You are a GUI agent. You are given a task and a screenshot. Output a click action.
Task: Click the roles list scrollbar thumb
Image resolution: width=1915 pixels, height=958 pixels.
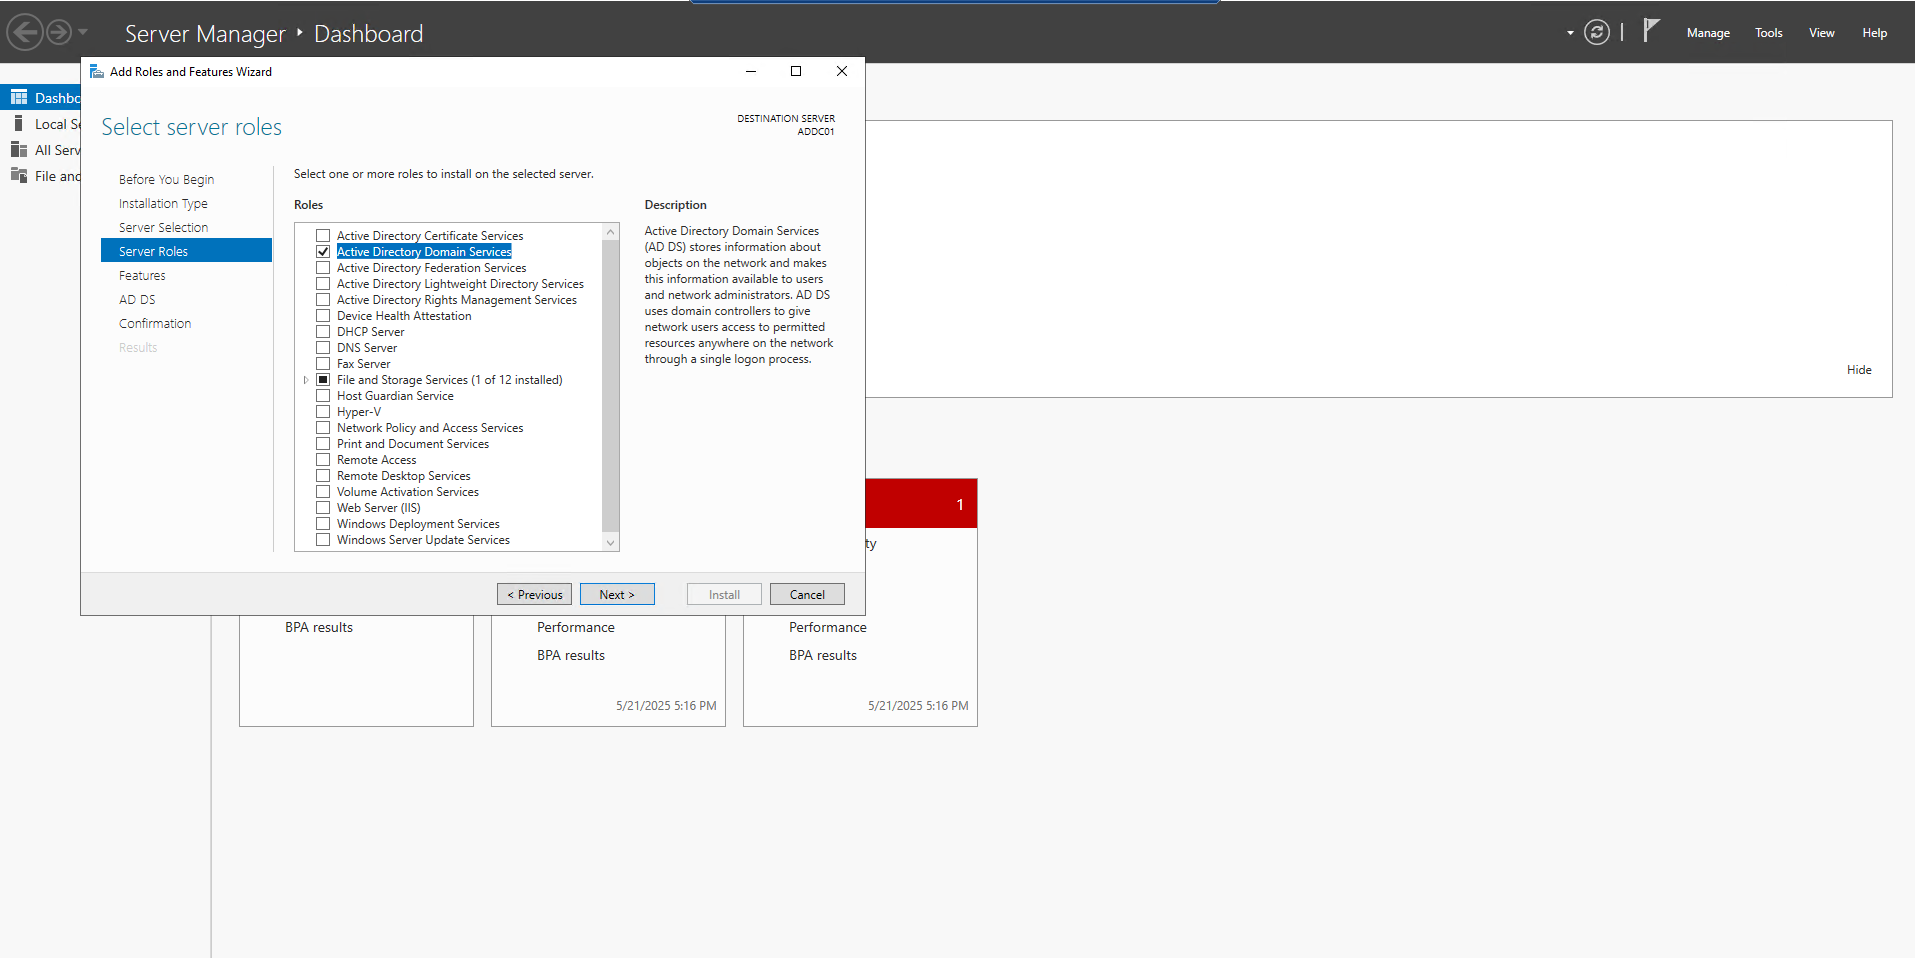[x=611, y=386]
